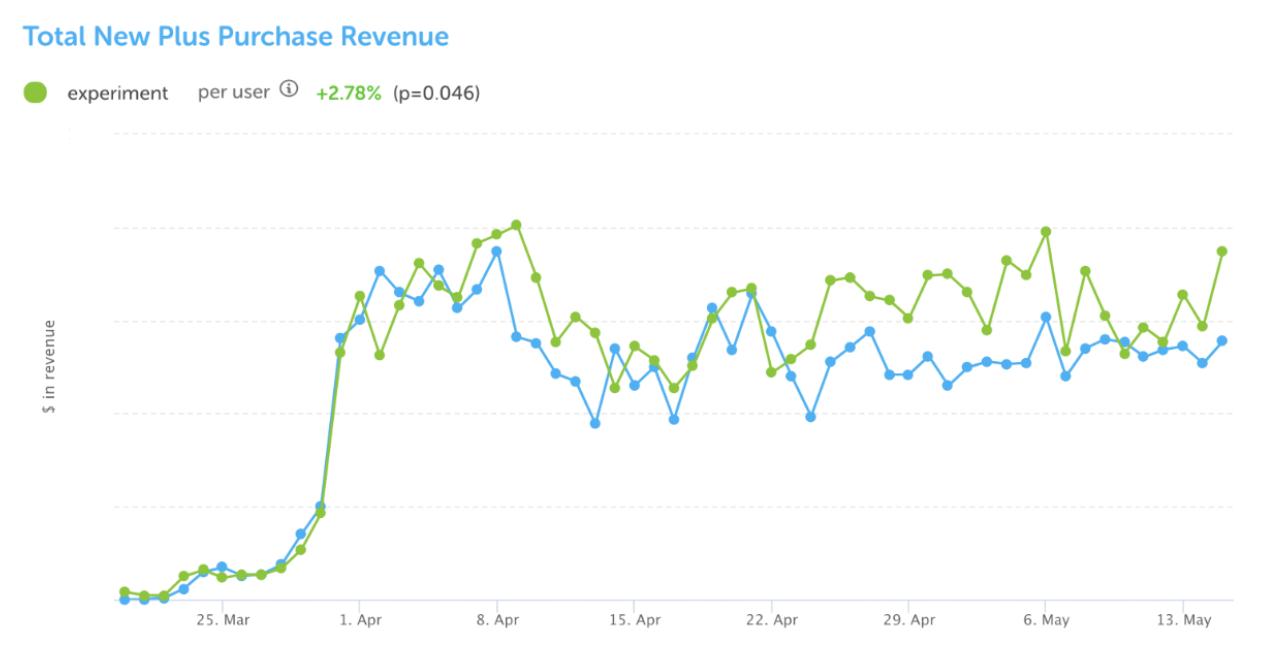Select the highest green data point near 6 May
1278x654 pixels.
click(x=1046, y=230)
